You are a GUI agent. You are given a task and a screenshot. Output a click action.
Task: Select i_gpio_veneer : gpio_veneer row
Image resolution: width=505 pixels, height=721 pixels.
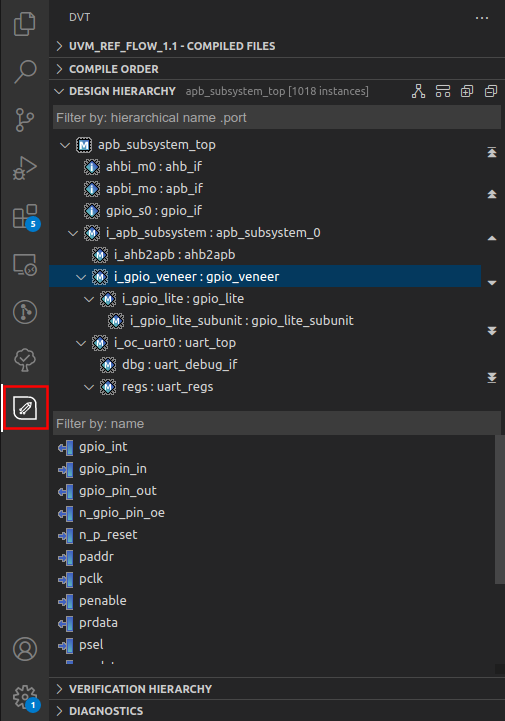click(265, 277)
